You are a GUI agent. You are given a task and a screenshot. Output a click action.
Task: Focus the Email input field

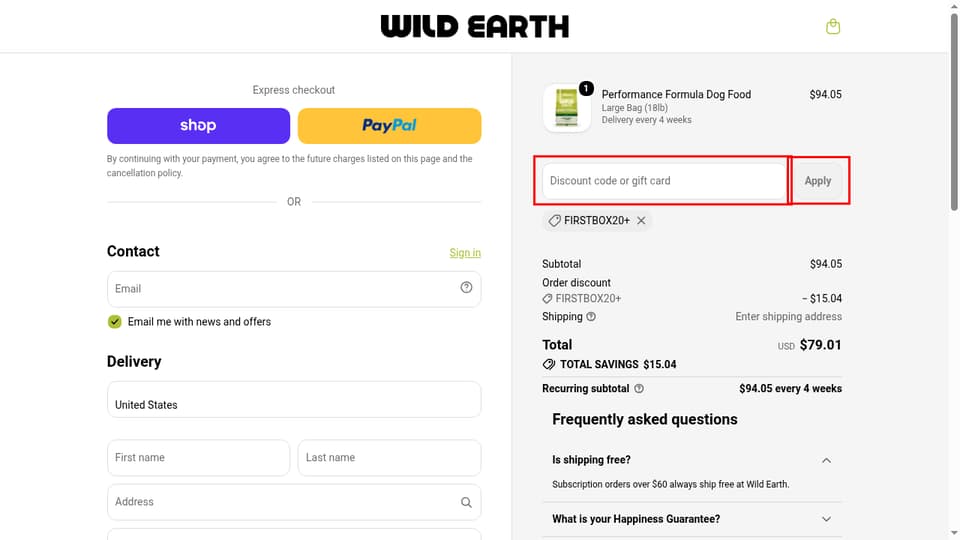(294, 289)
